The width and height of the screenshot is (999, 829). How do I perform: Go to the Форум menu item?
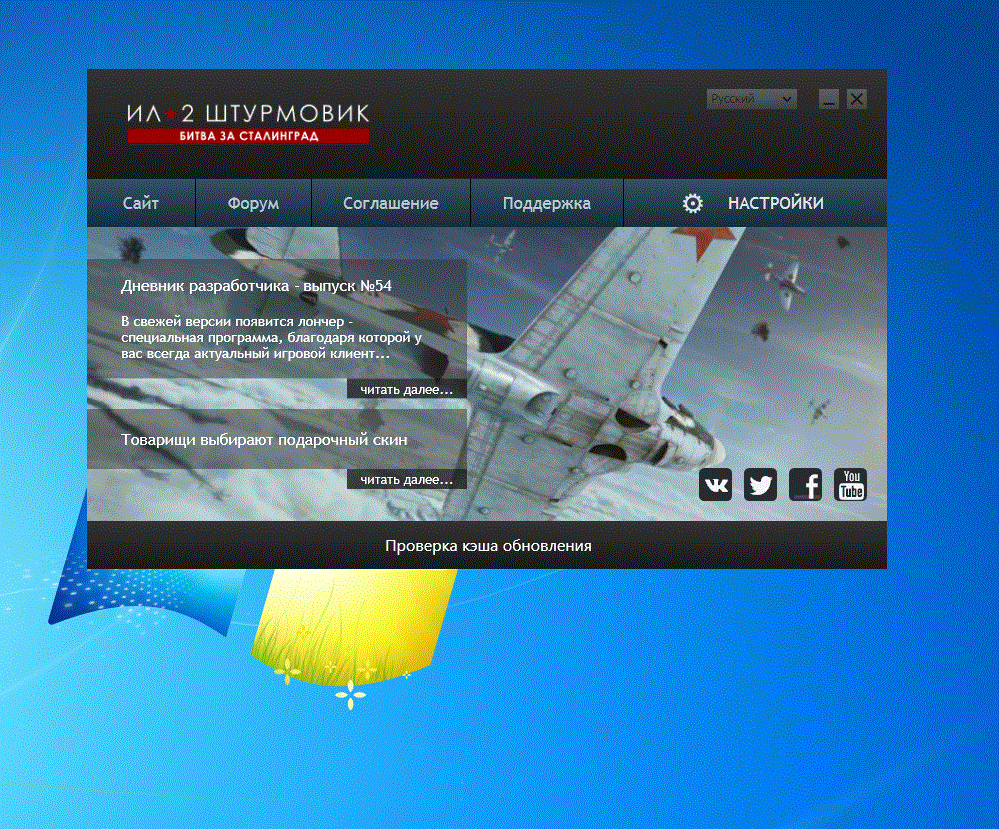253,203
